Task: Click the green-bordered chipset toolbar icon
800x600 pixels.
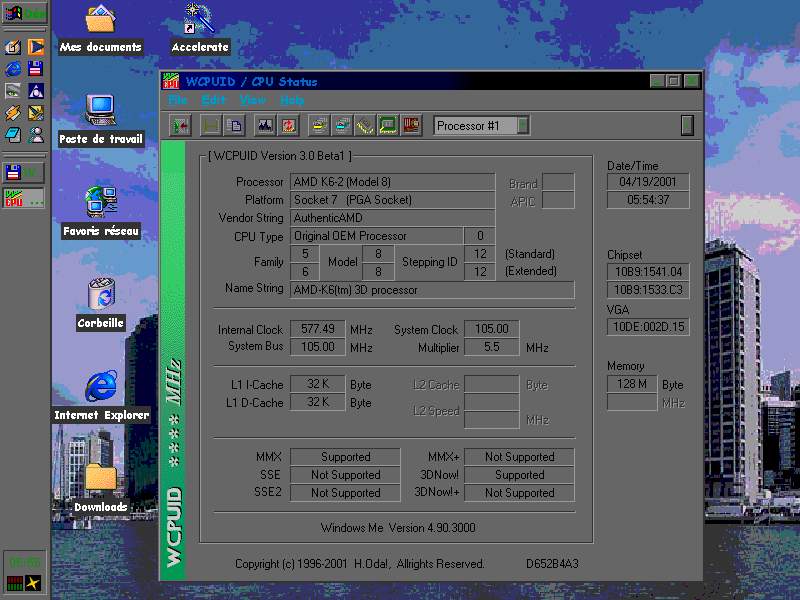Action: point(388,126)
